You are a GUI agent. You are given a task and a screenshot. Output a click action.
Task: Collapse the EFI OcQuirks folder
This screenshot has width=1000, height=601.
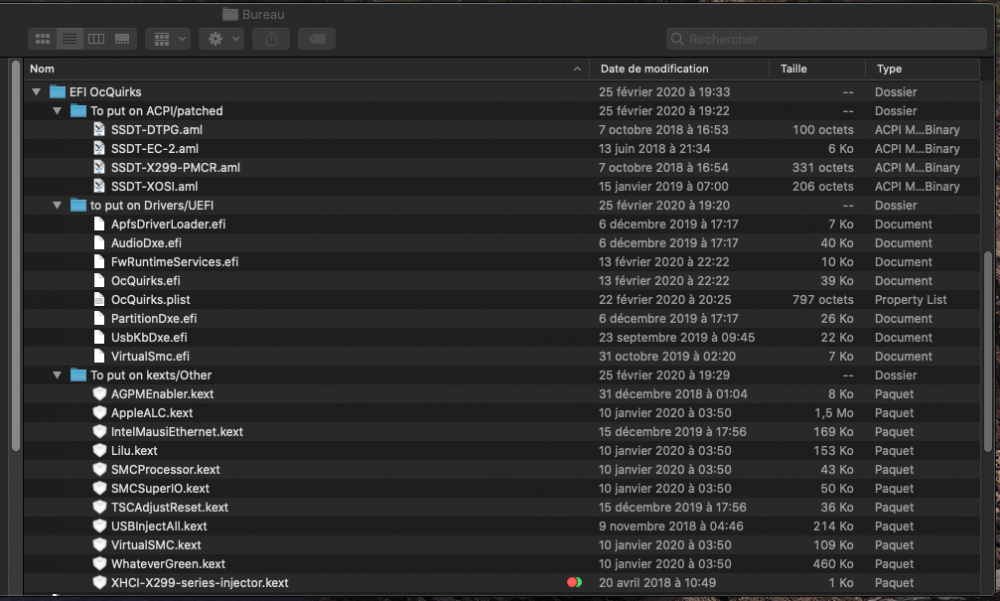[x=36, y=92]
